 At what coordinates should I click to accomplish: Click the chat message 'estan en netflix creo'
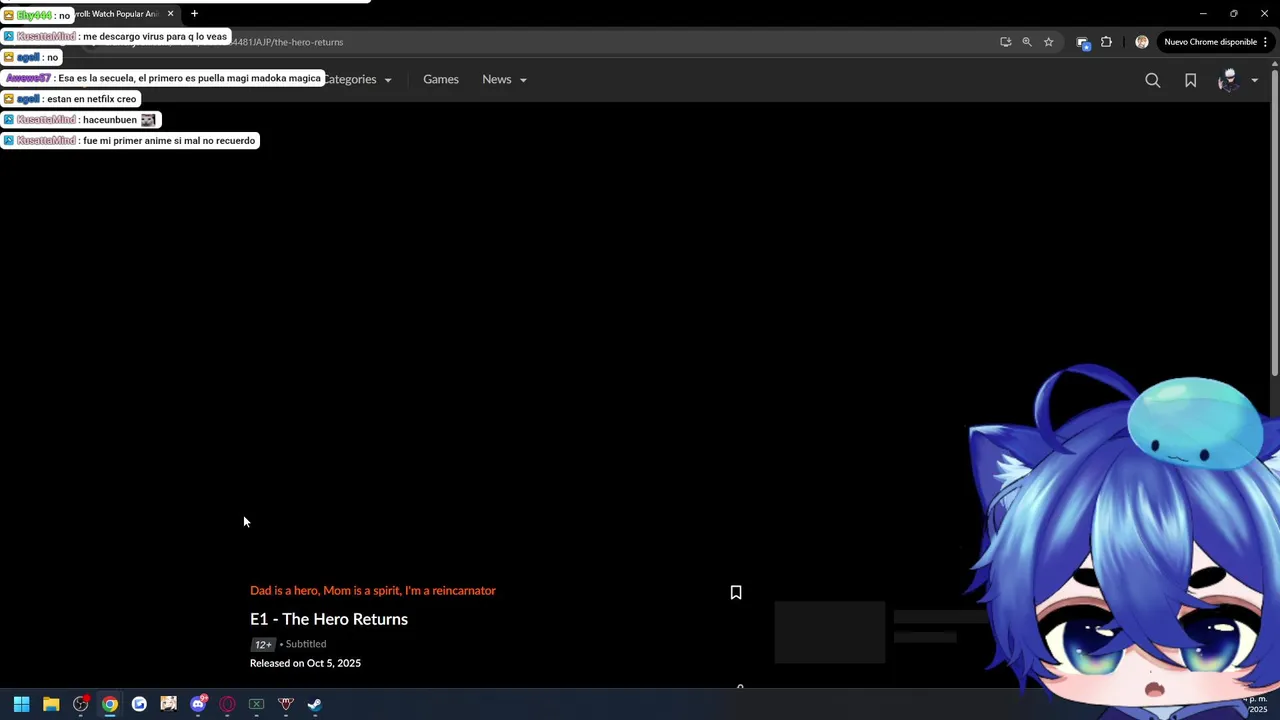(x=70, y=99)
